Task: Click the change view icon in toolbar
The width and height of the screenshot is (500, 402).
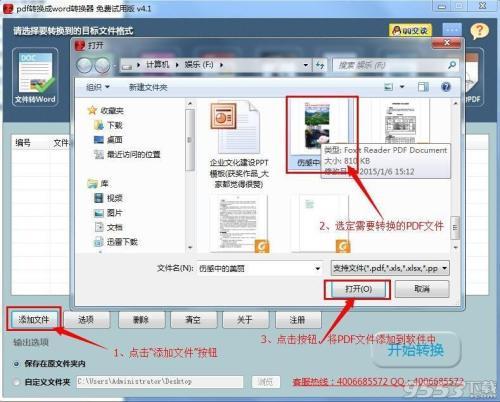Action: point(388,87)
